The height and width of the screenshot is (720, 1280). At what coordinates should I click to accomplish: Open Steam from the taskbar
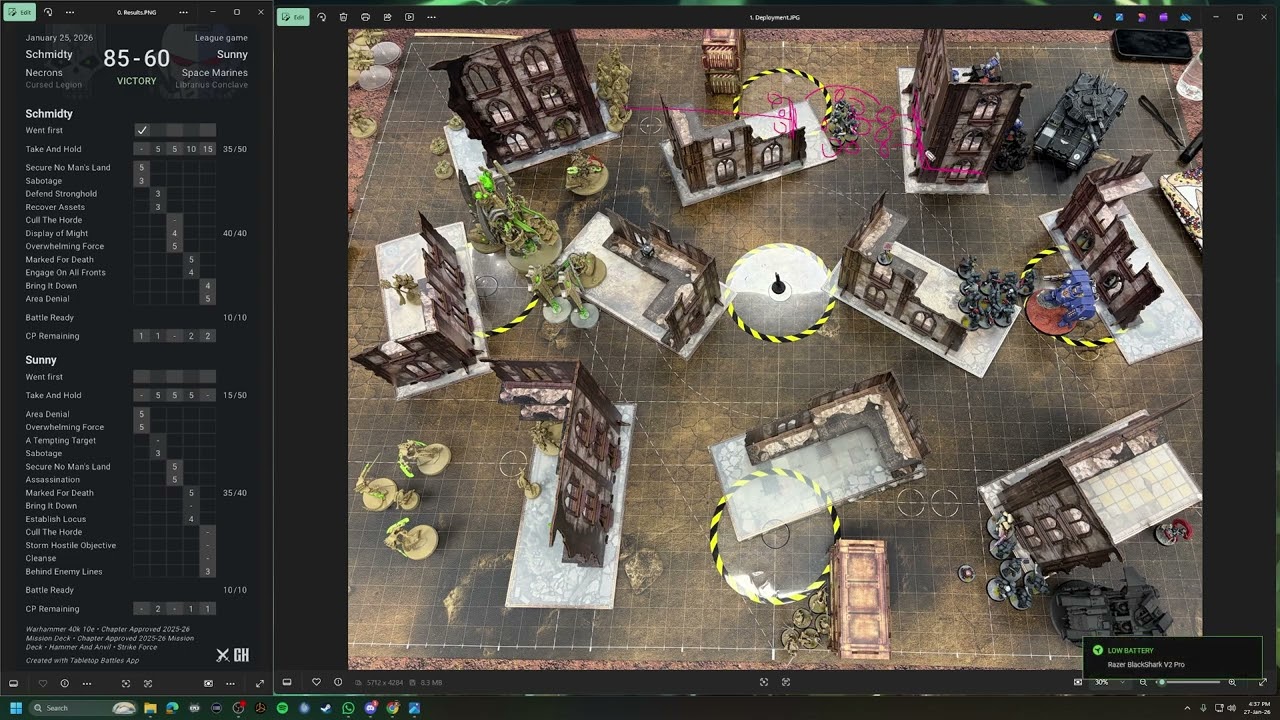[326, 708]
